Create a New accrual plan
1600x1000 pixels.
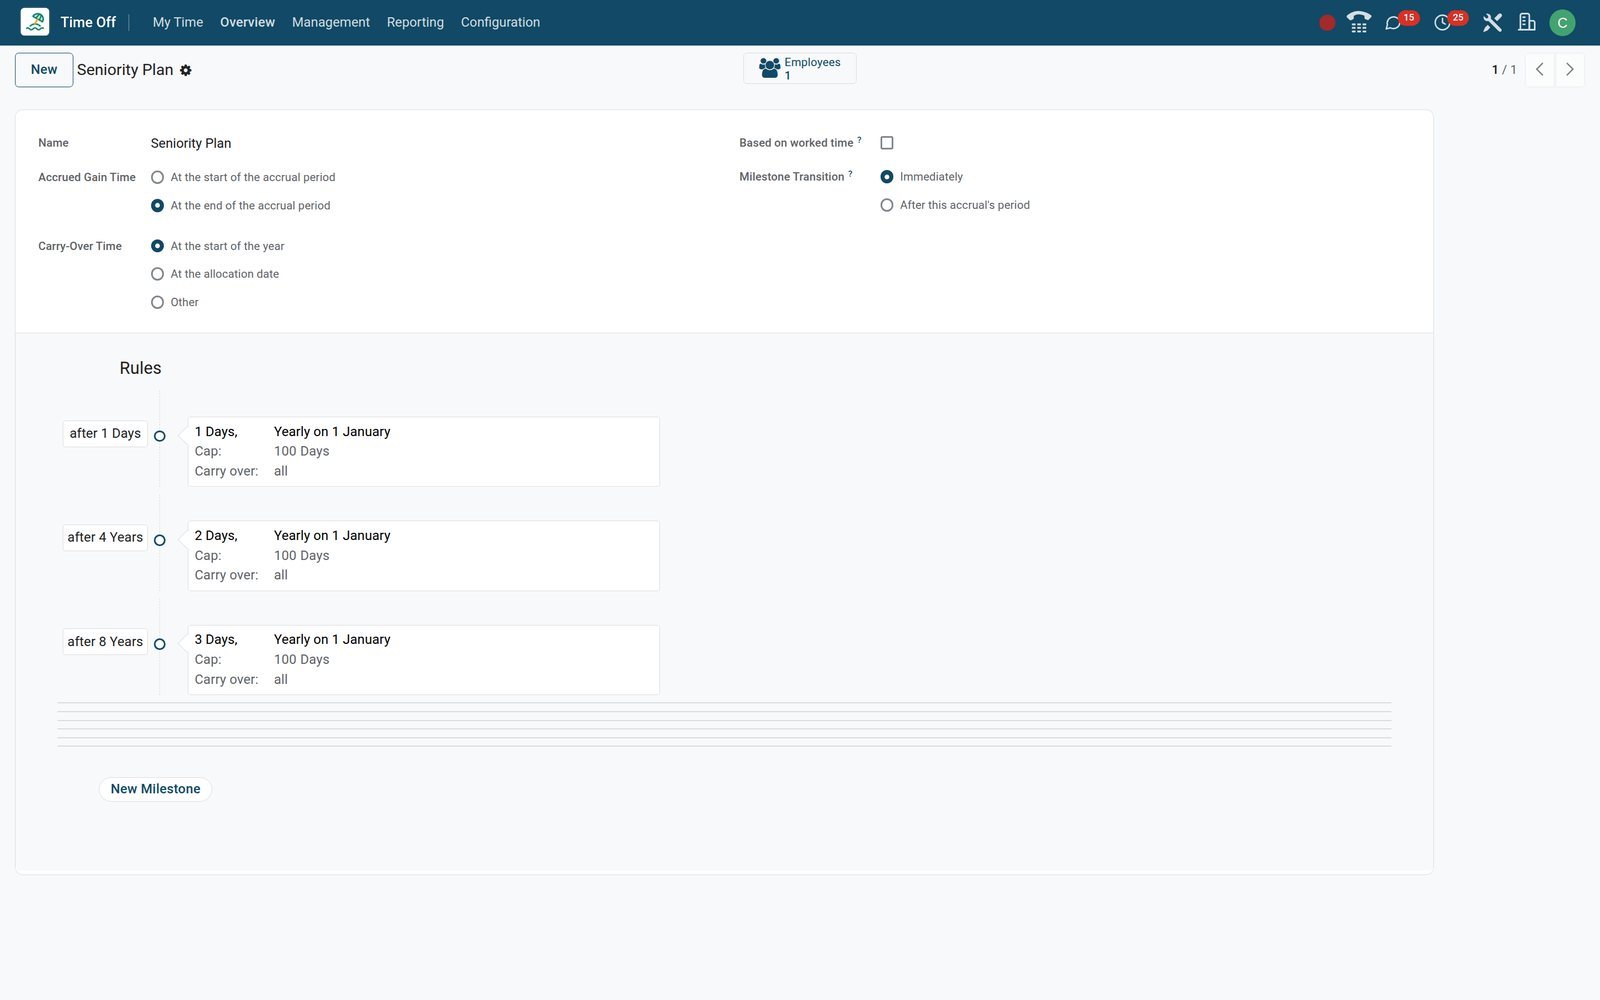pos(44,70)
